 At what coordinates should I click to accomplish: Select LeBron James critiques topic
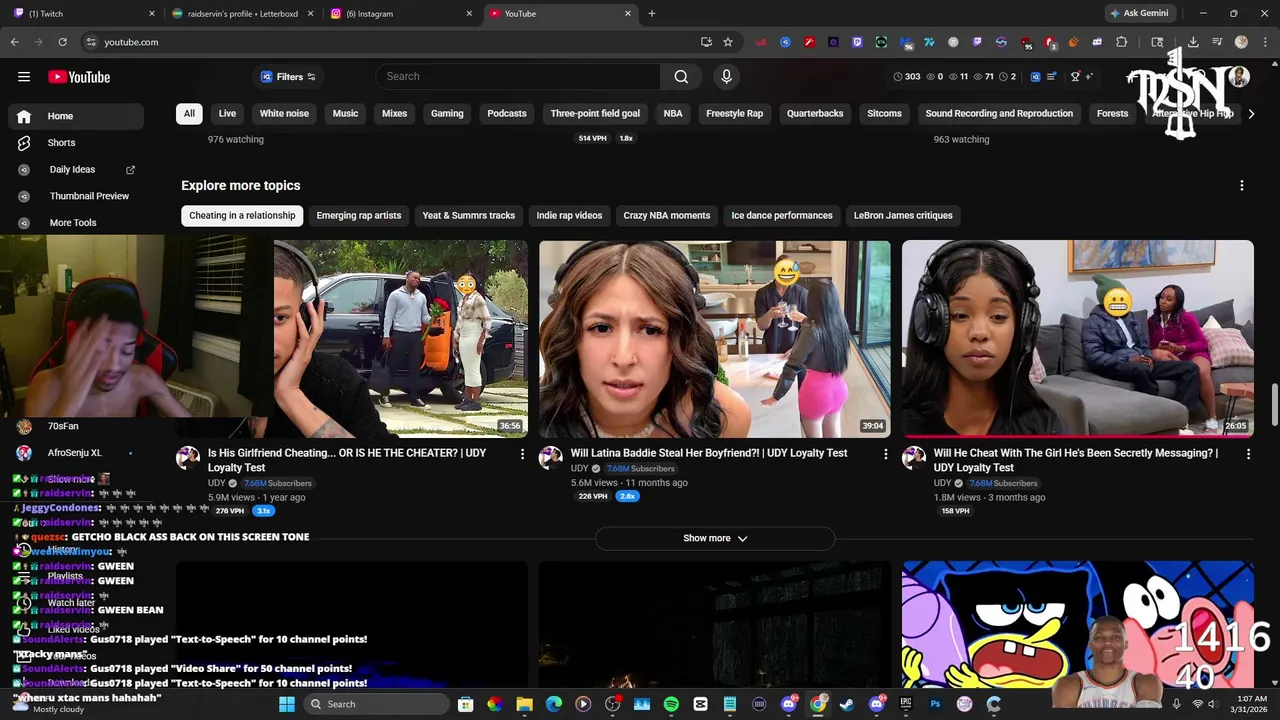[x=903, y=215]
